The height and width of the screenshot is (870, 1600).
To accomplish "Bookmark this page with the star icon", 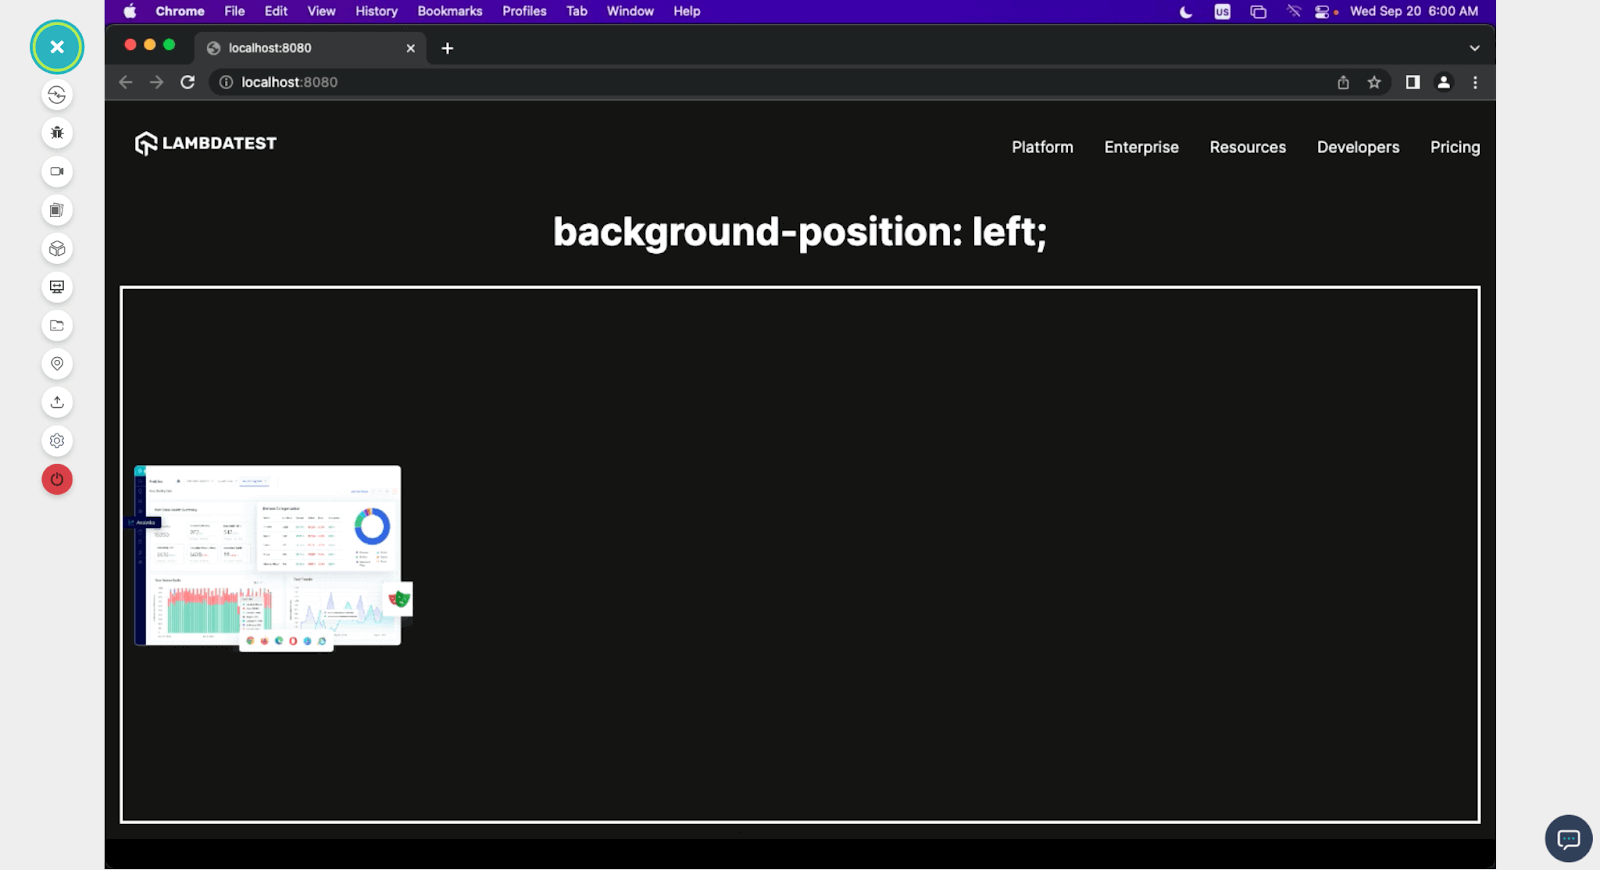I will coord(1374,82).
